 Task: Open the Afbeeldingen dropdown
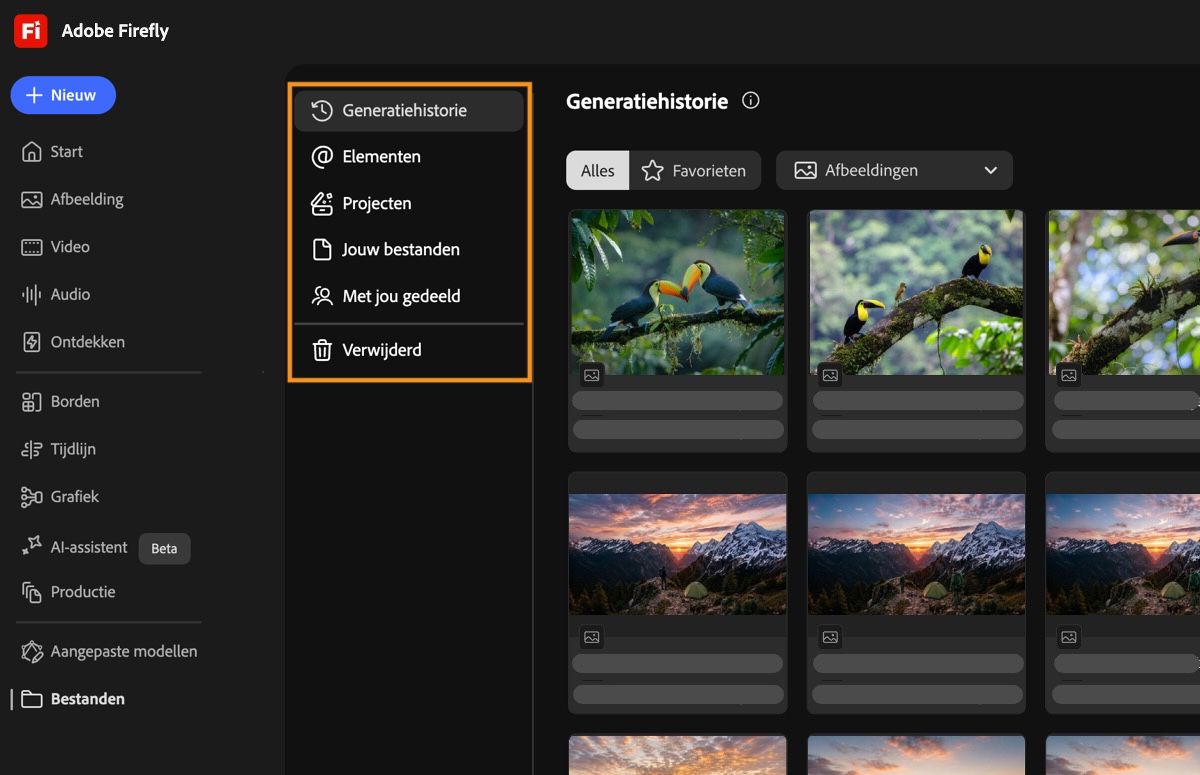click(x=894, y=171)
